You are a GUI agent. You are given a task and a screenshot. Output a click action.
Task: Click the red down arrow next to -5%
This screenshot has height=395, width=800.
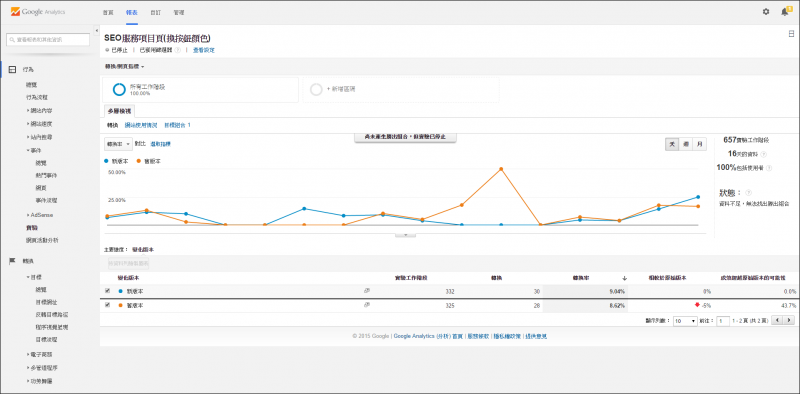[697, 305]
